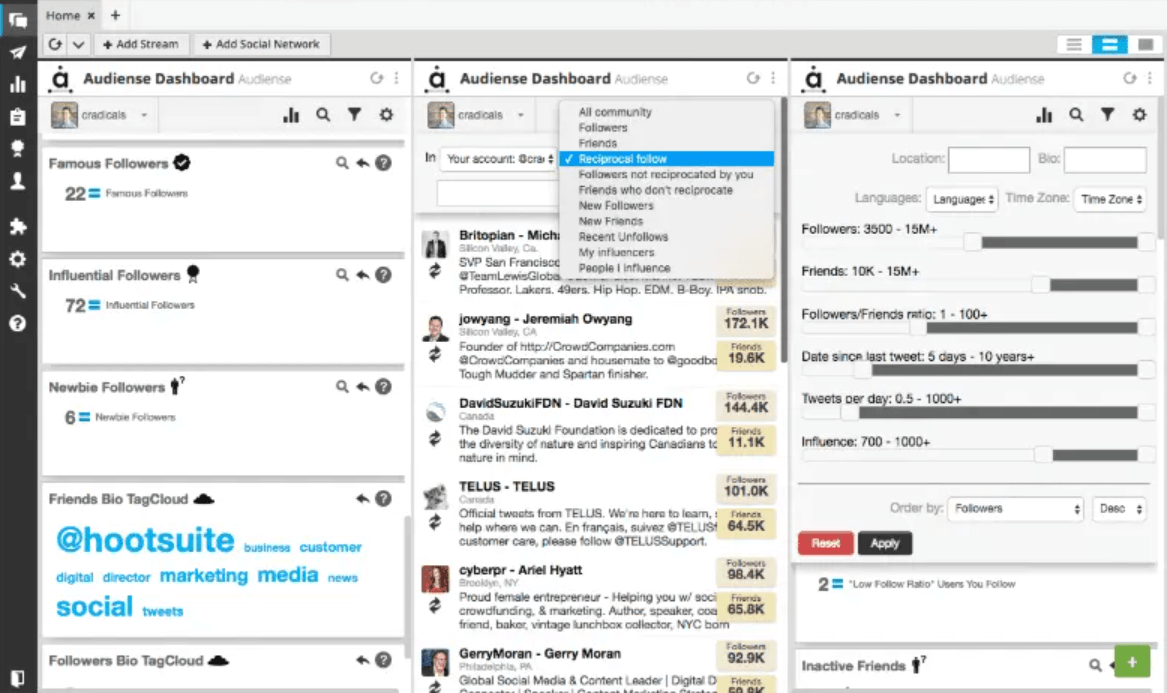Select 'My influencers' from the list
The width and height of the screenshot is (1167, 693).
tap(616, 252)
